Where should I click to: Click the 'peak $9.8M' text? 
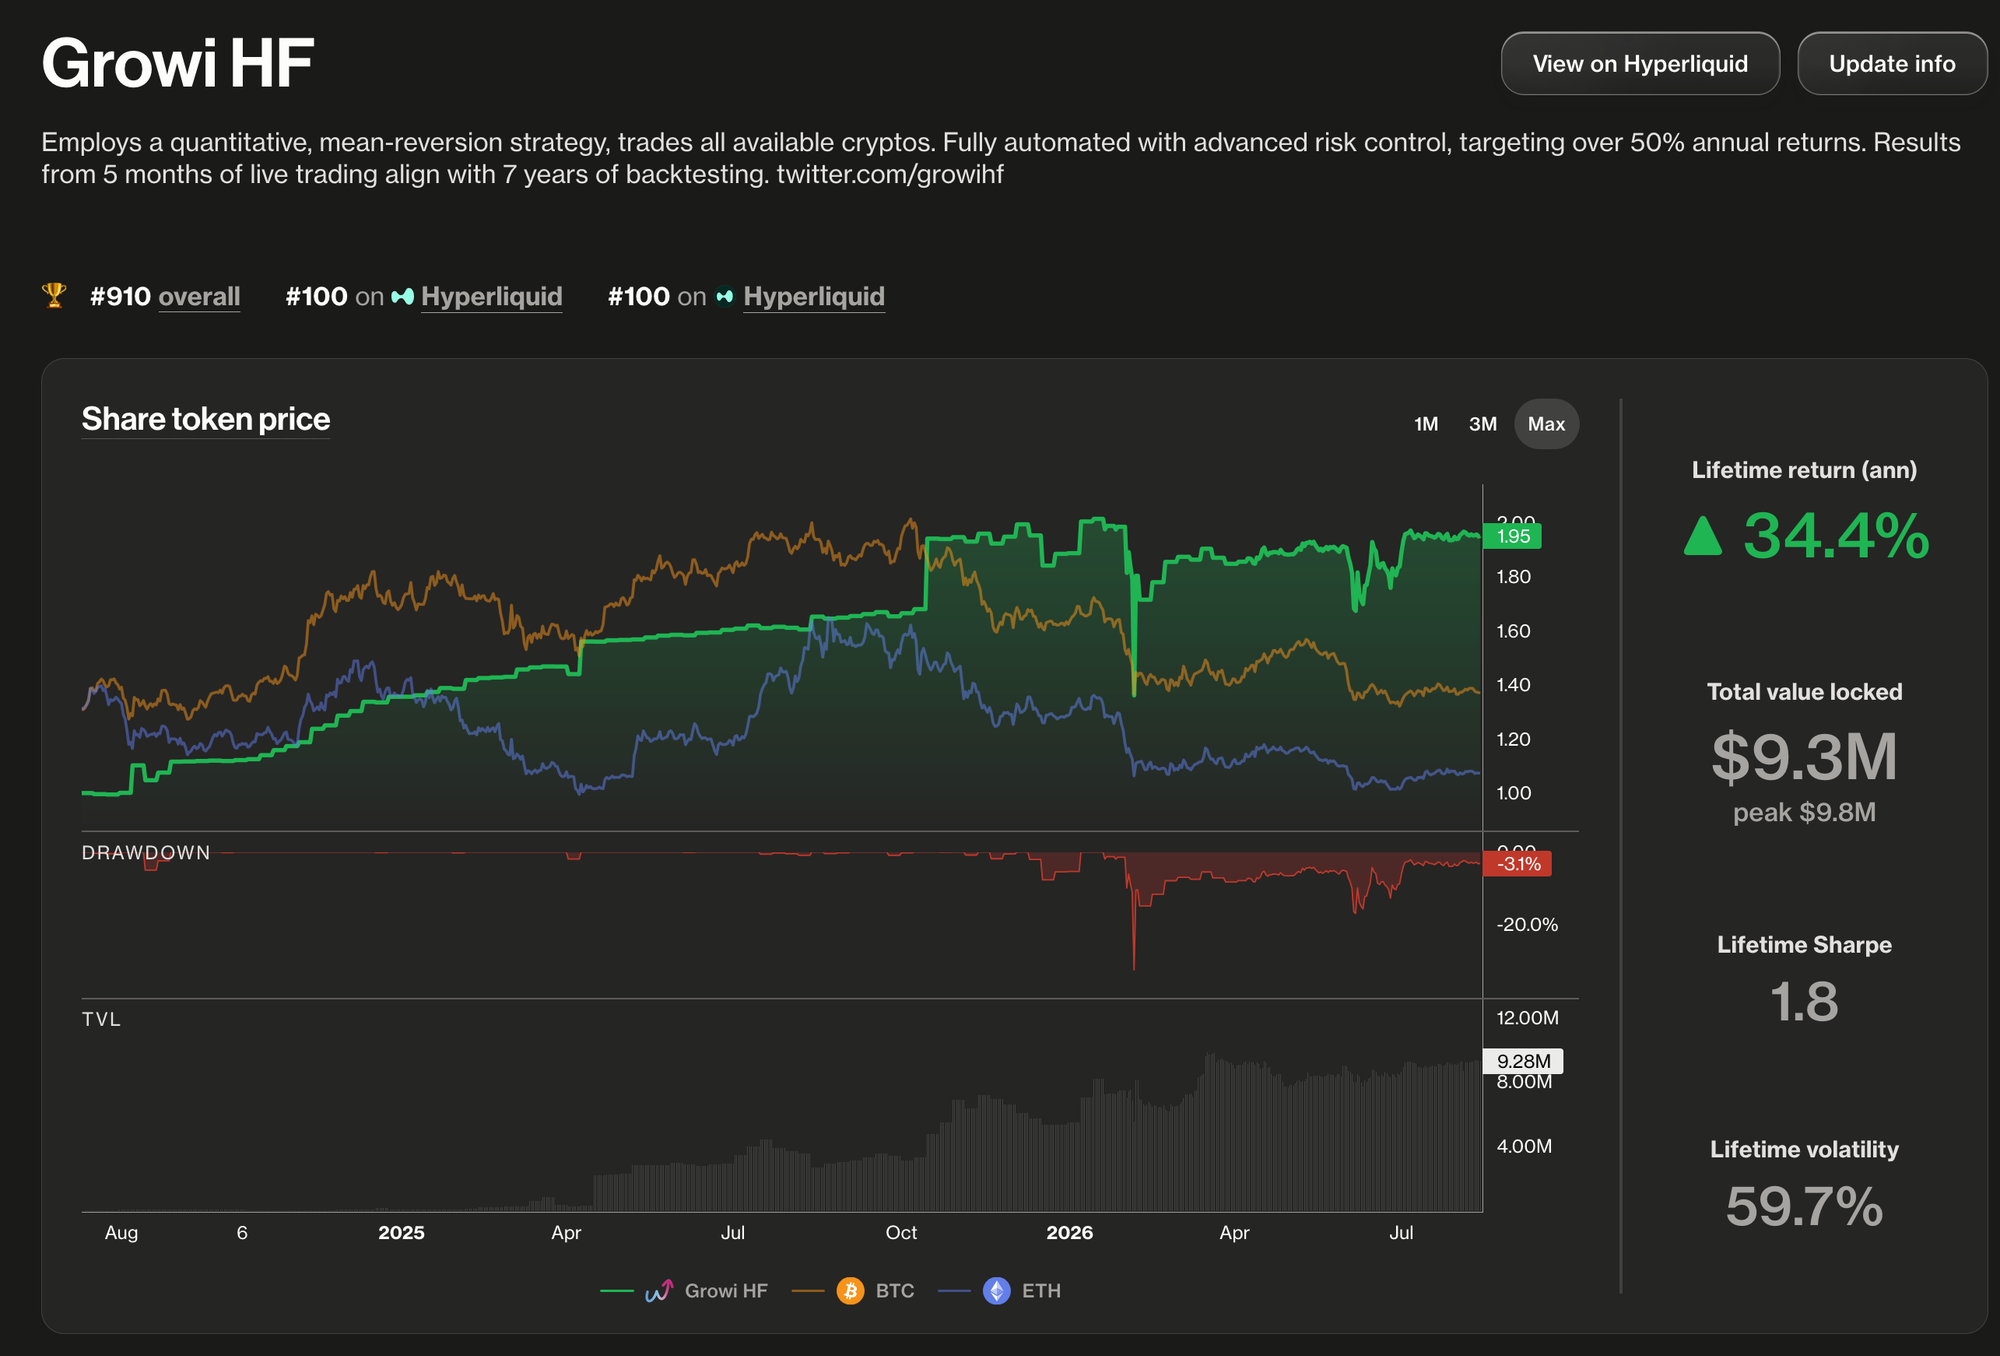tap(1804, 812)
